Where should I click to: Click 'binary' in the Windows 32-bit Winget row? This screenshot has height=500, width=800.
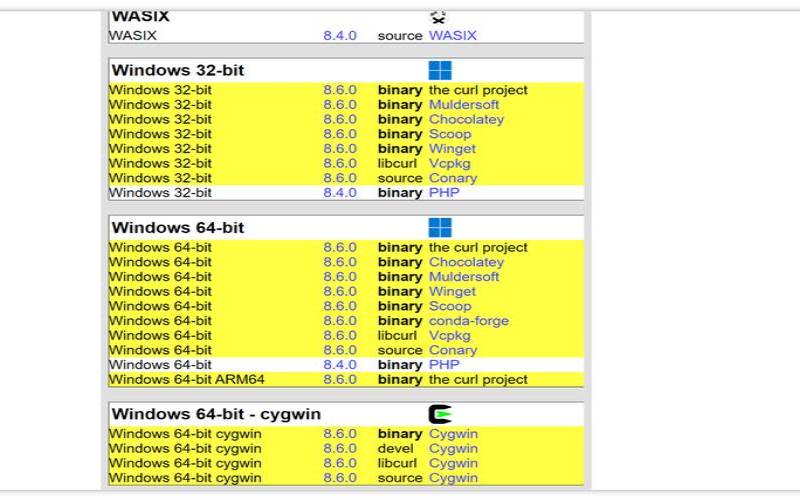point(400,149)
